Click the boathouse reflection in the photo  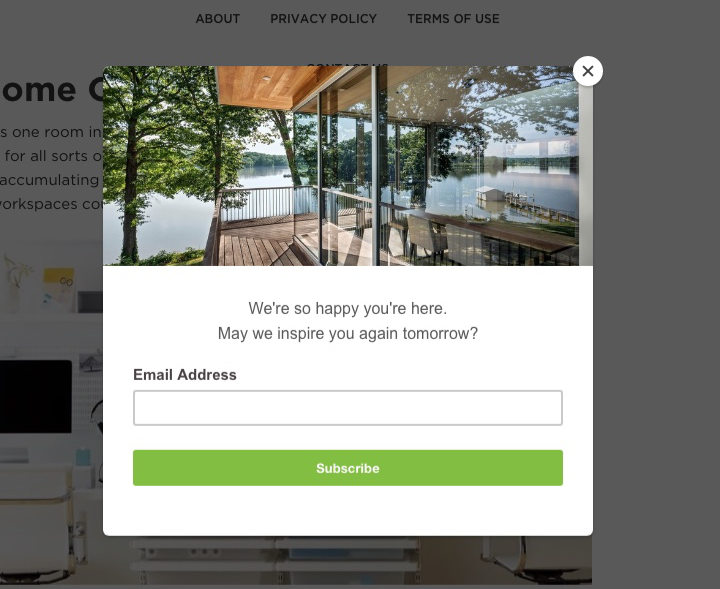[489, 195]
